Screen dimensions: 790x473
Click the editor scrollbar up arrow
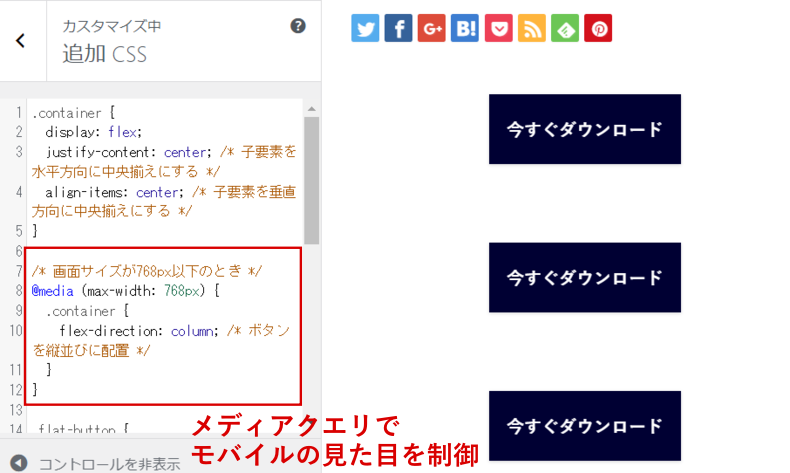point(312,109)
